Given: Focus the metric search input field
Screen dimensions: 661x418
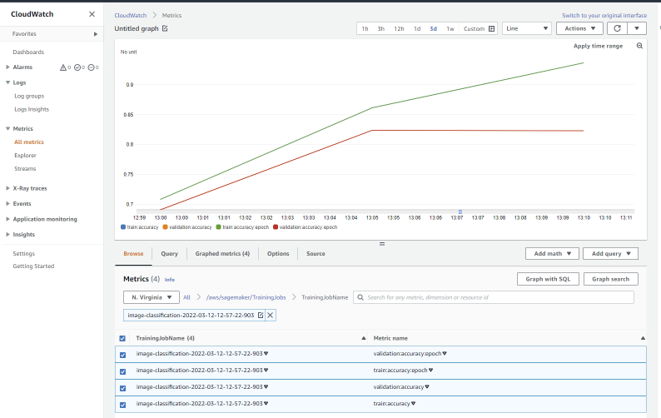Looking at the screenshot, I should (493, 297).
